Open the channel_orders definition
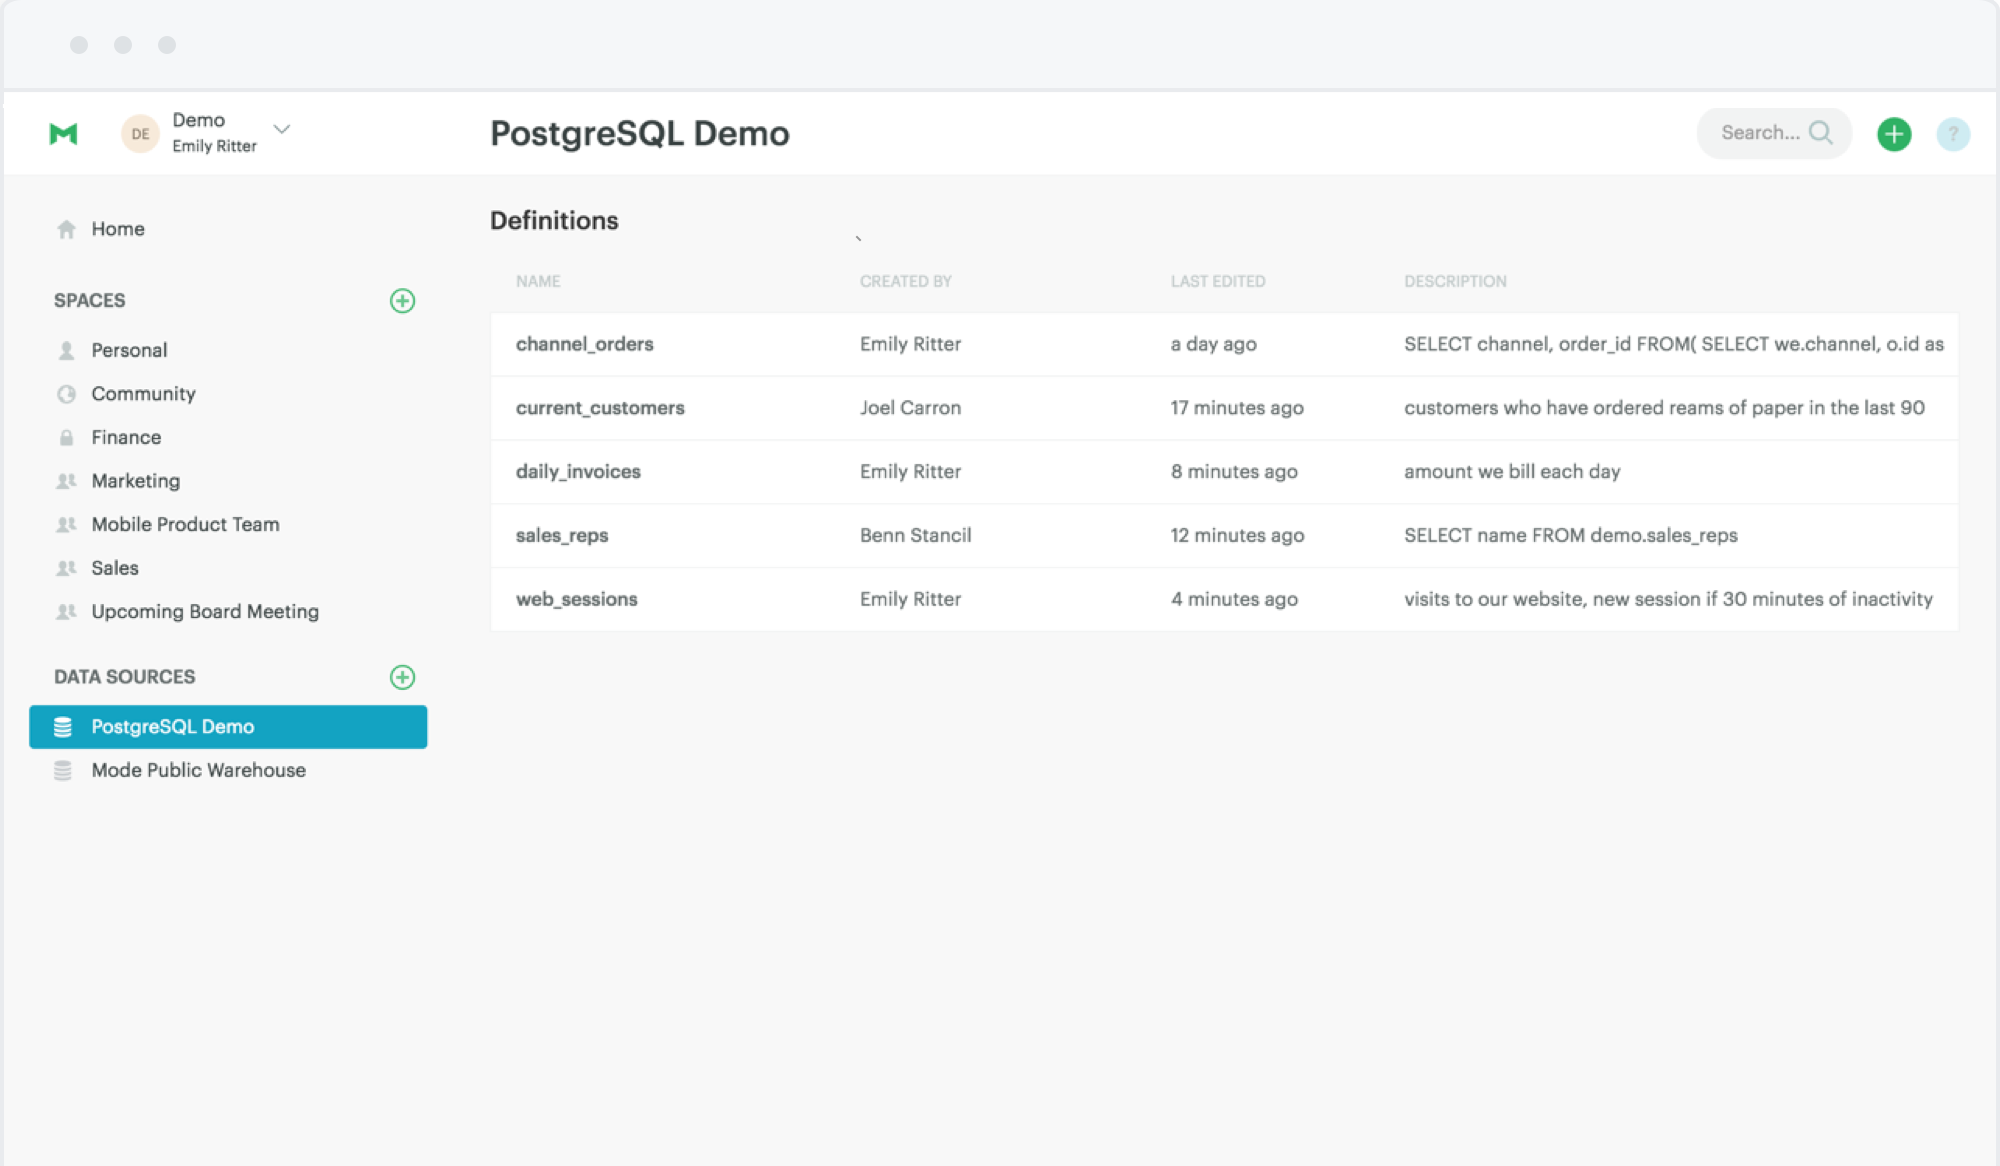This screenshot has height=1166, width=2000. tap(584, 344)
